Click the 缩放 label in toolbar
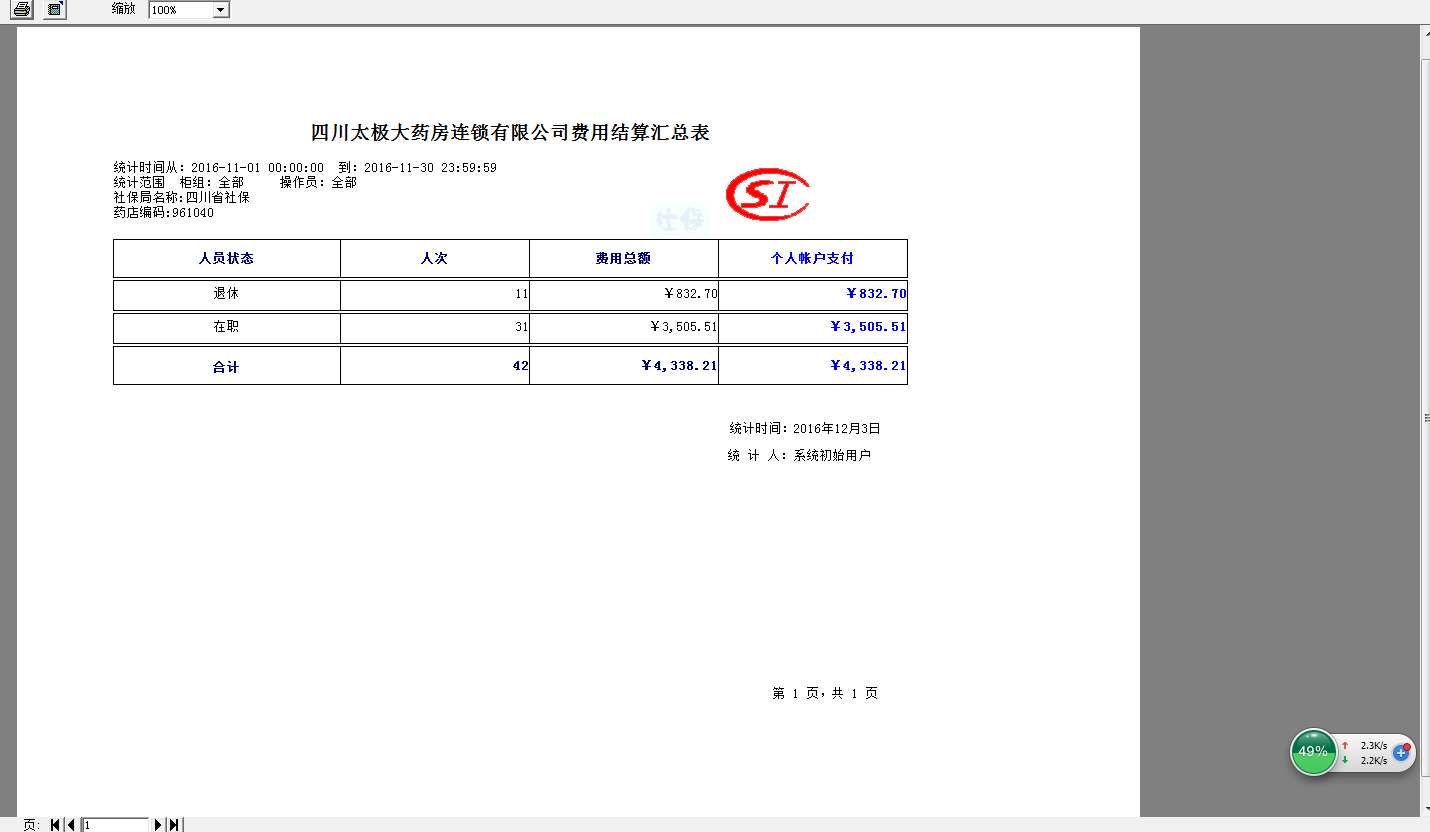 [x=123, y=8]
